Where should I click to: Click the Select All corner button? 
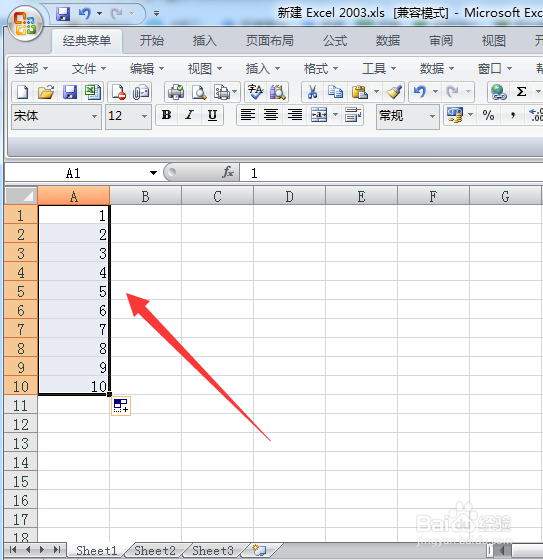pyautogui.click(x=21, y=196)
